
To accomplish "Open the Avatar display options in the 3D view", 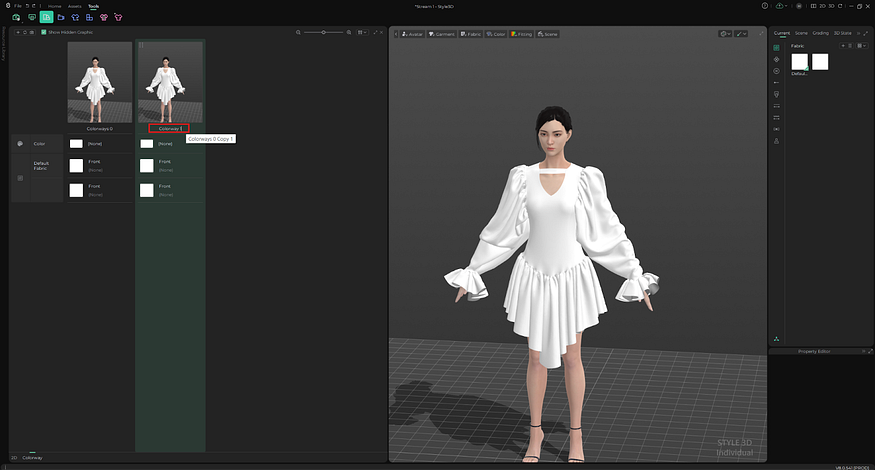I will pyautogui.click(x=412, y=34).
